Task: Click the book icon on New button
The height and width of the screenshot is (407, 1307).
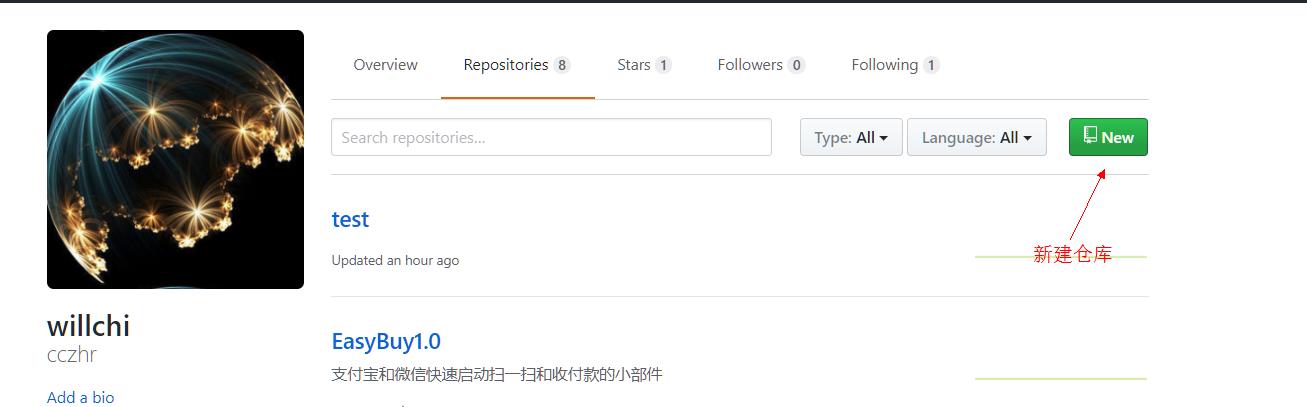Action: click(x=1090, y=136)
